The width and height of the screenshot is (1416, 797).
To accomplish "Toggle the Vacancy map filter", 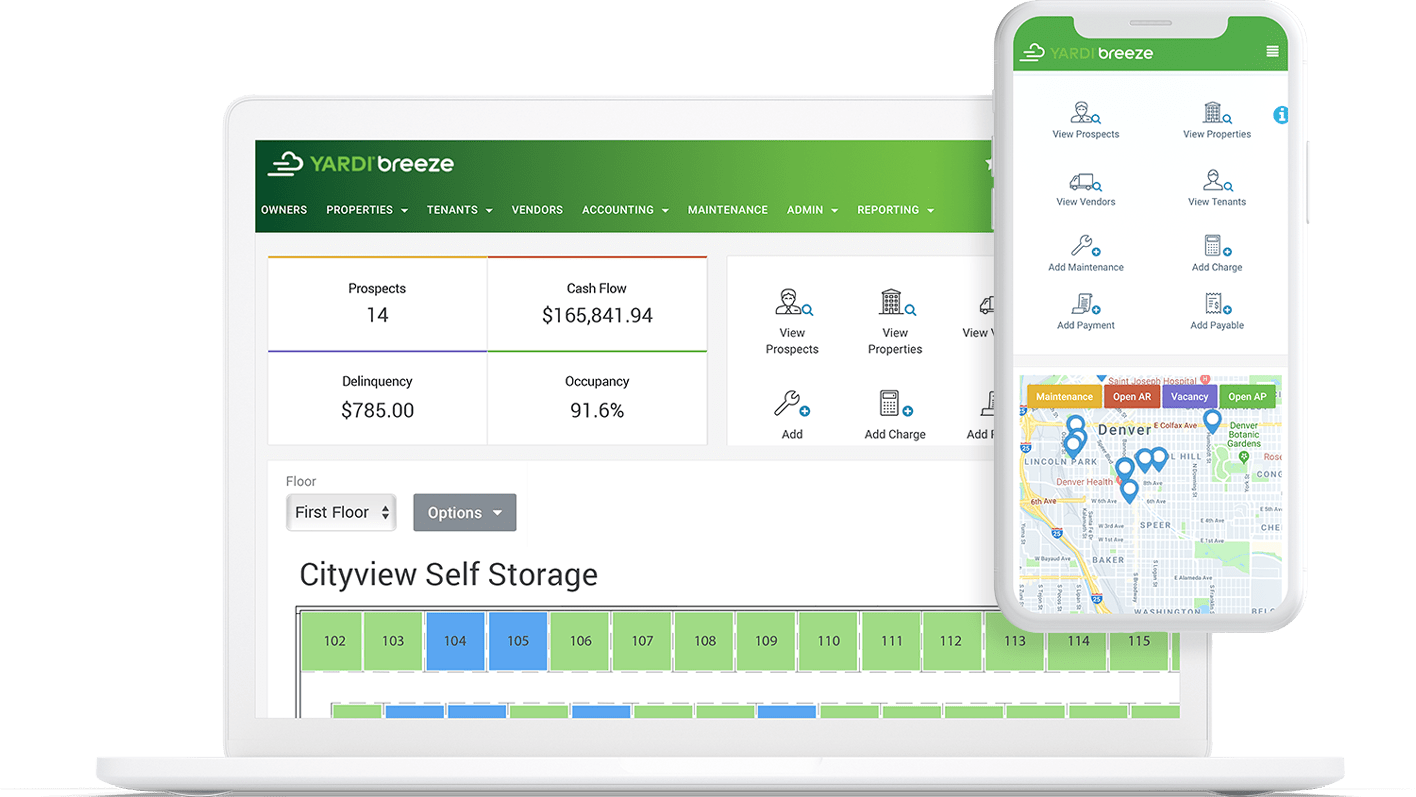I will coord(1190,397).
